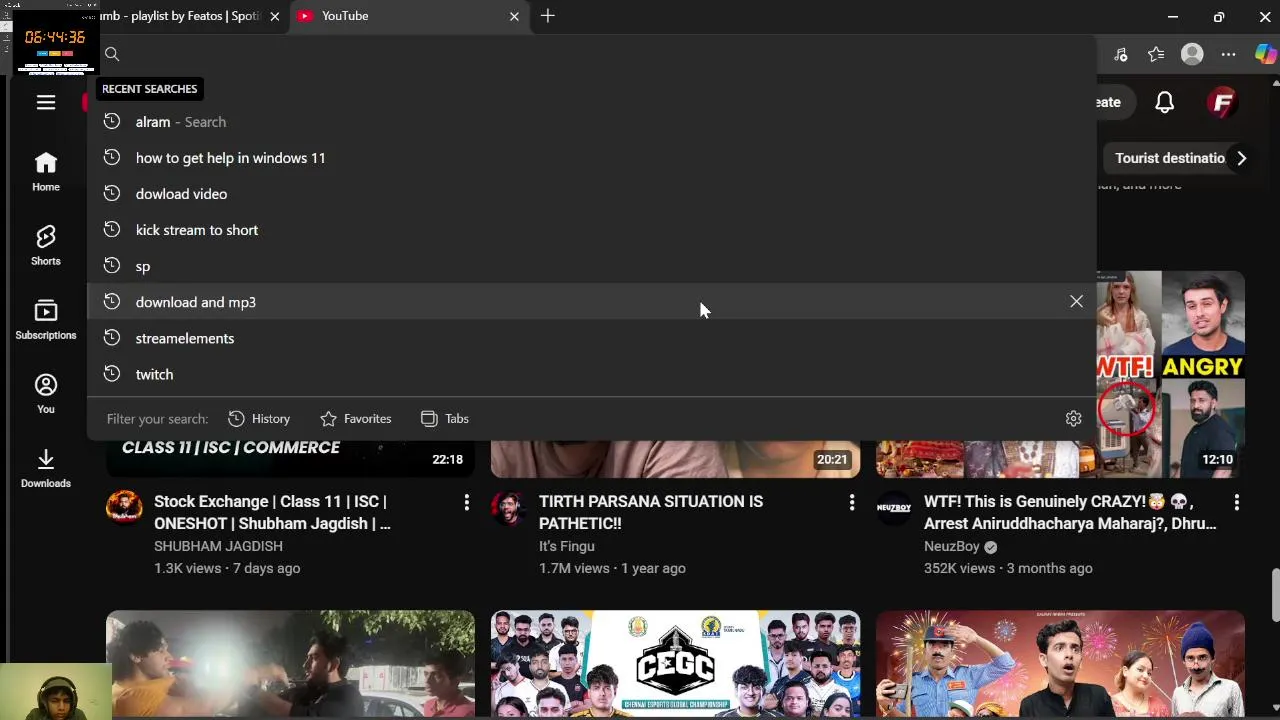Select 'streamelements' recent search

point(592,338)
